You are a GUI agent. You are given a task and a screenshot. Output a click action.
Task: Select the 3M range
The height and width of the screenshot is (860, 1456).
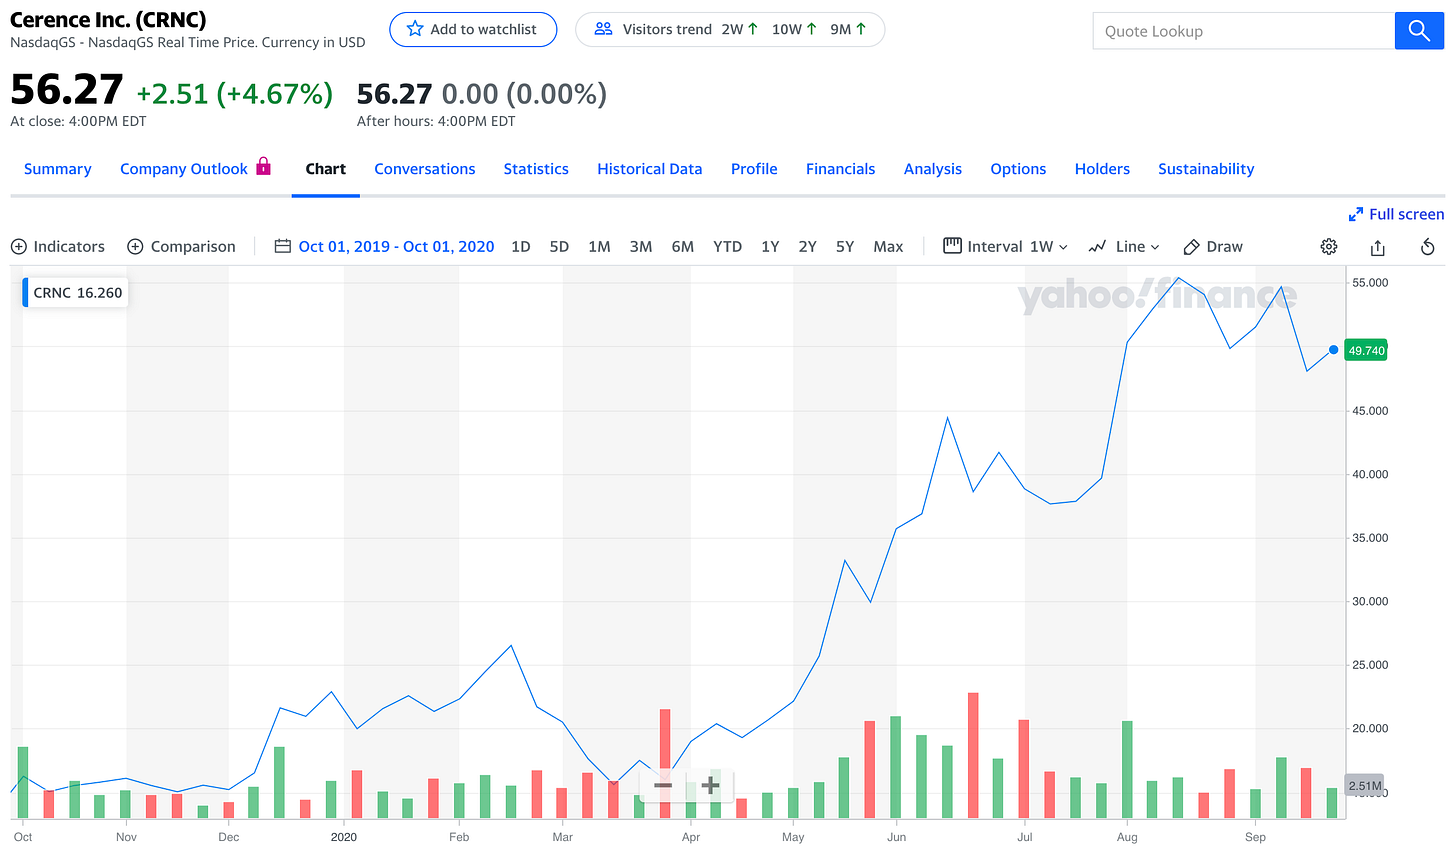point(641,246)
